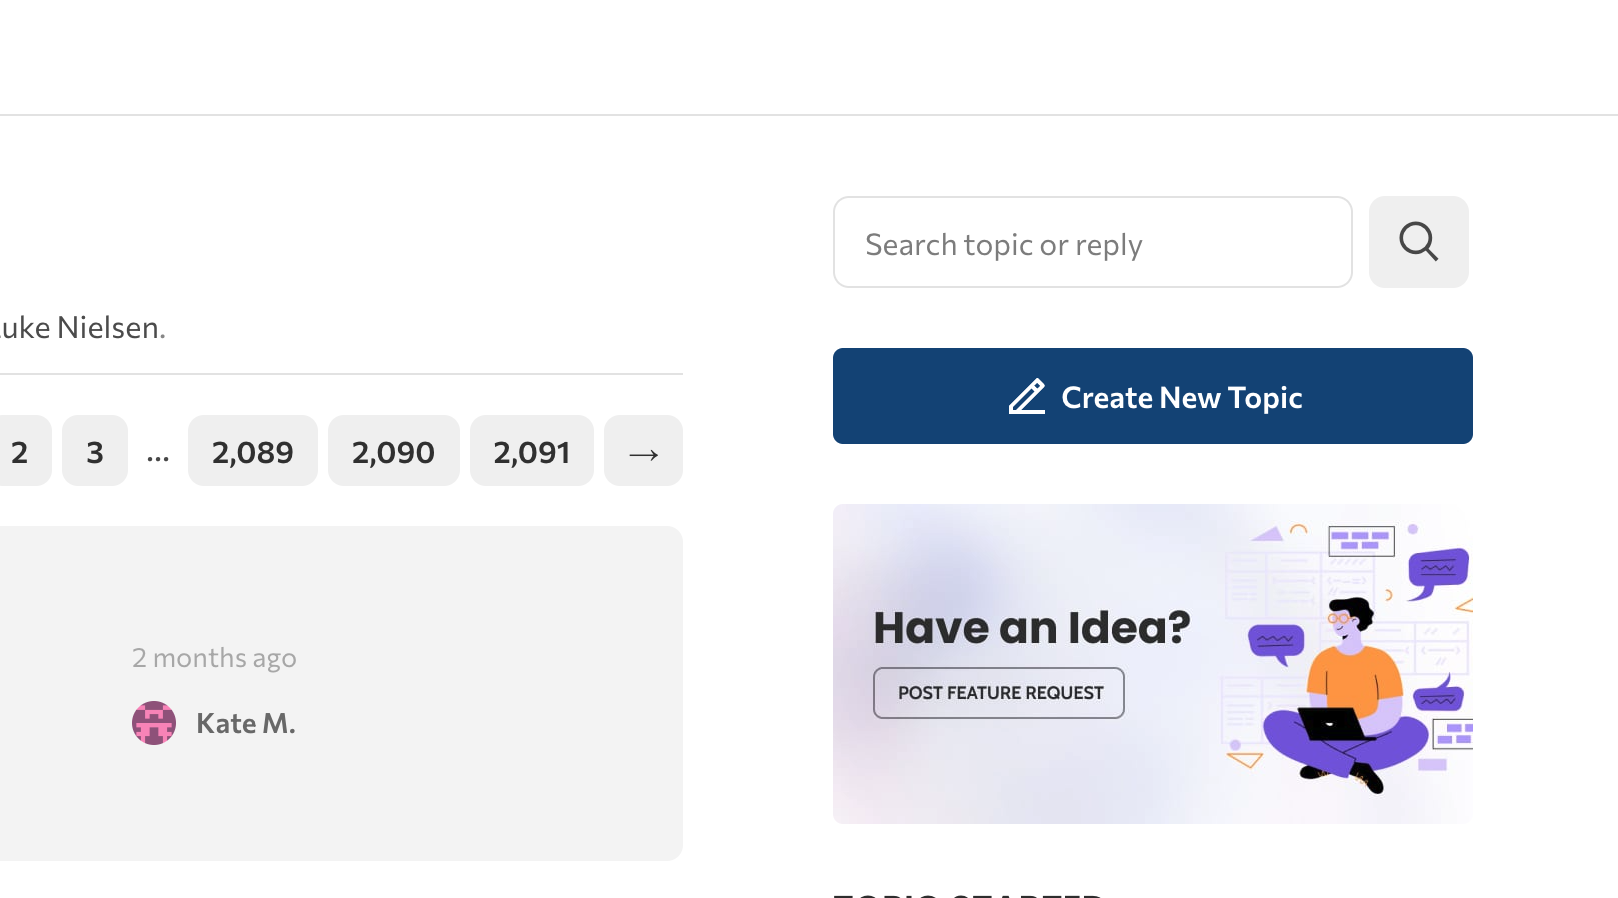Click the pagination ellipsis dots

point(158,454)
